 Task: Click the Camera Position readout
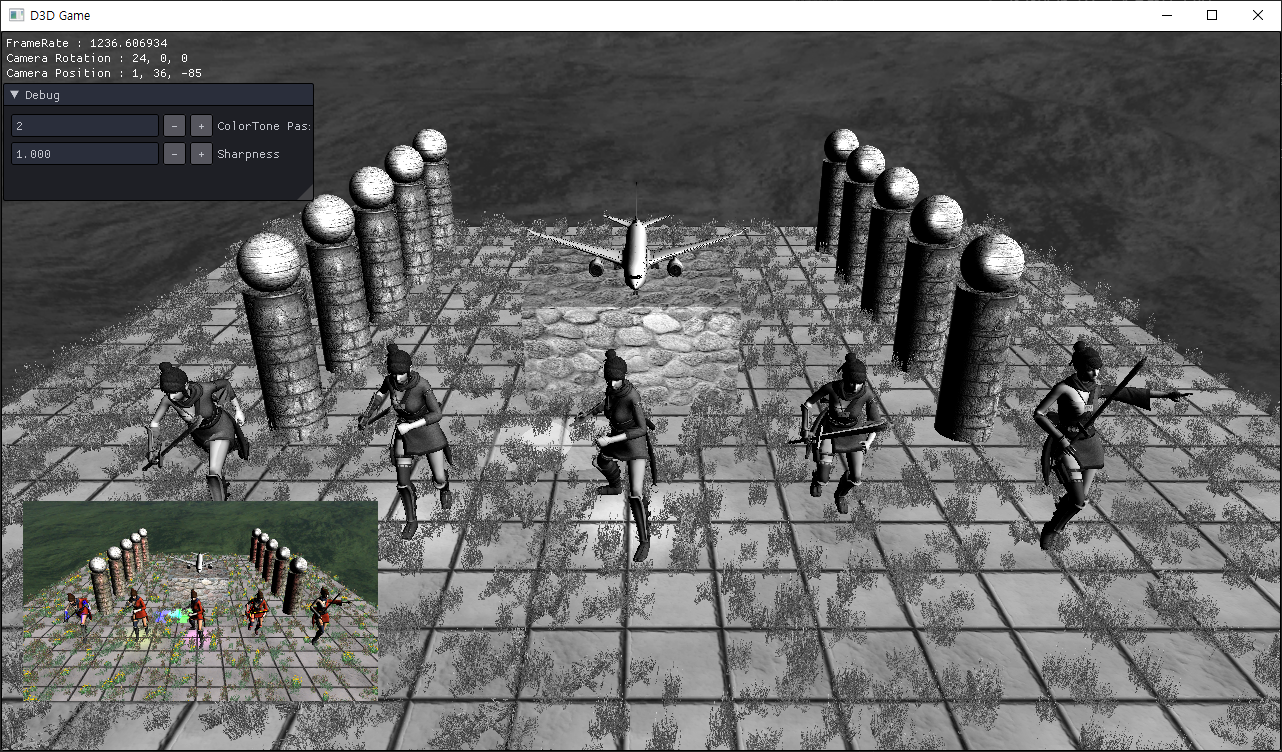104,74
